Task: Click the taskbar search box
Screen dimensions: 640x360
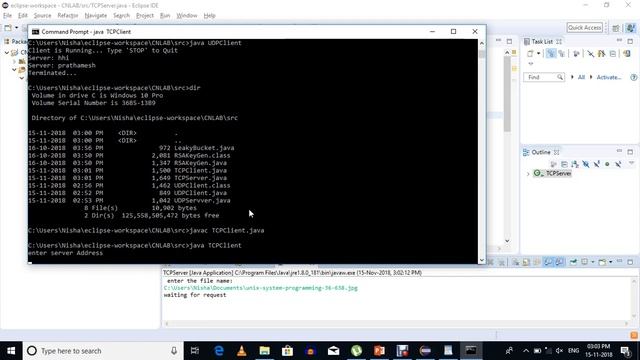Action: tap(103, 351)
